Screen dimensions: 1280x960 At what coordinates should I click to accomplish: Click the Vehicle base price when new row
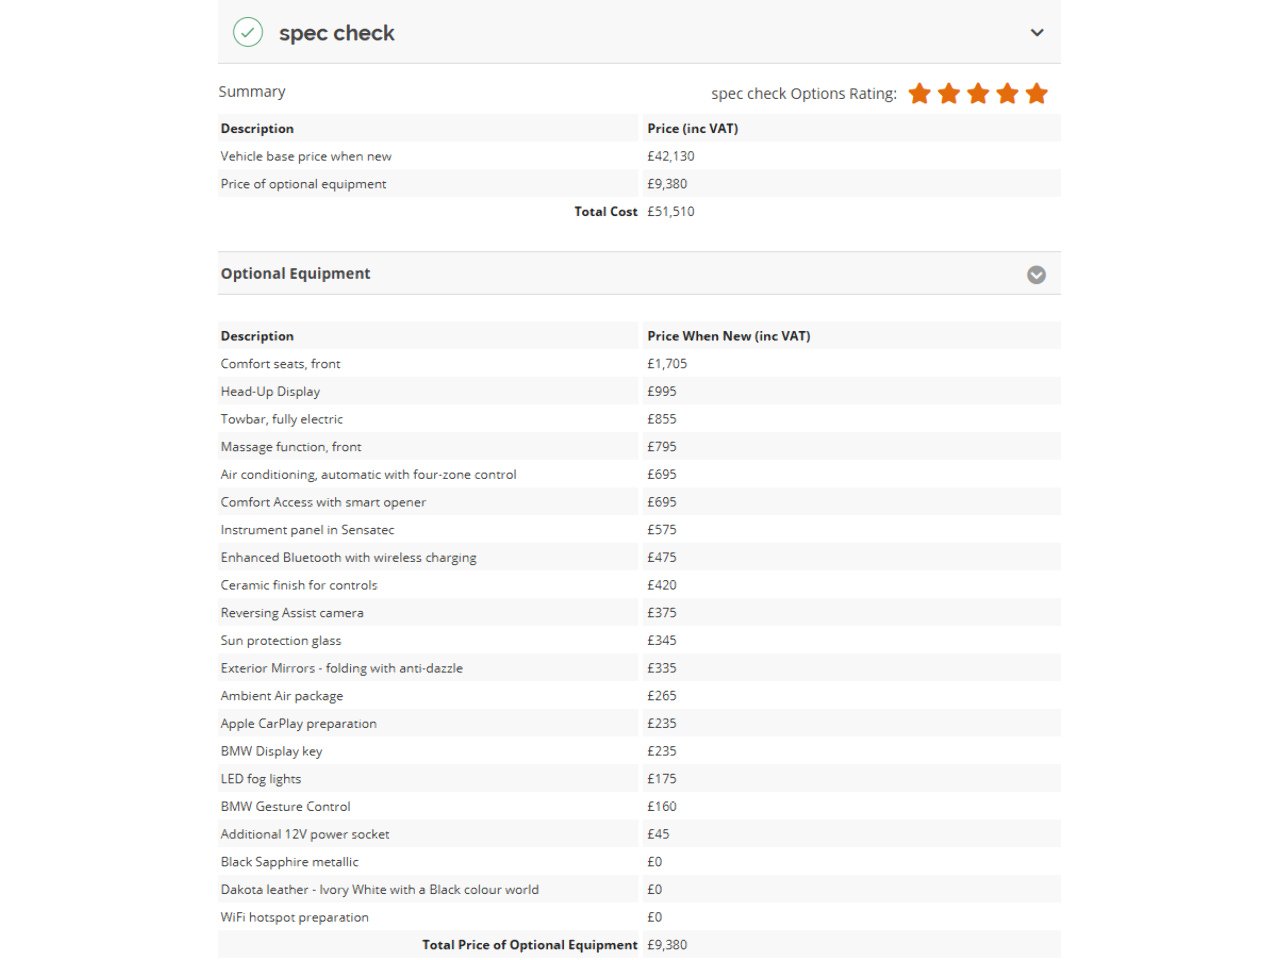(639, 156)
